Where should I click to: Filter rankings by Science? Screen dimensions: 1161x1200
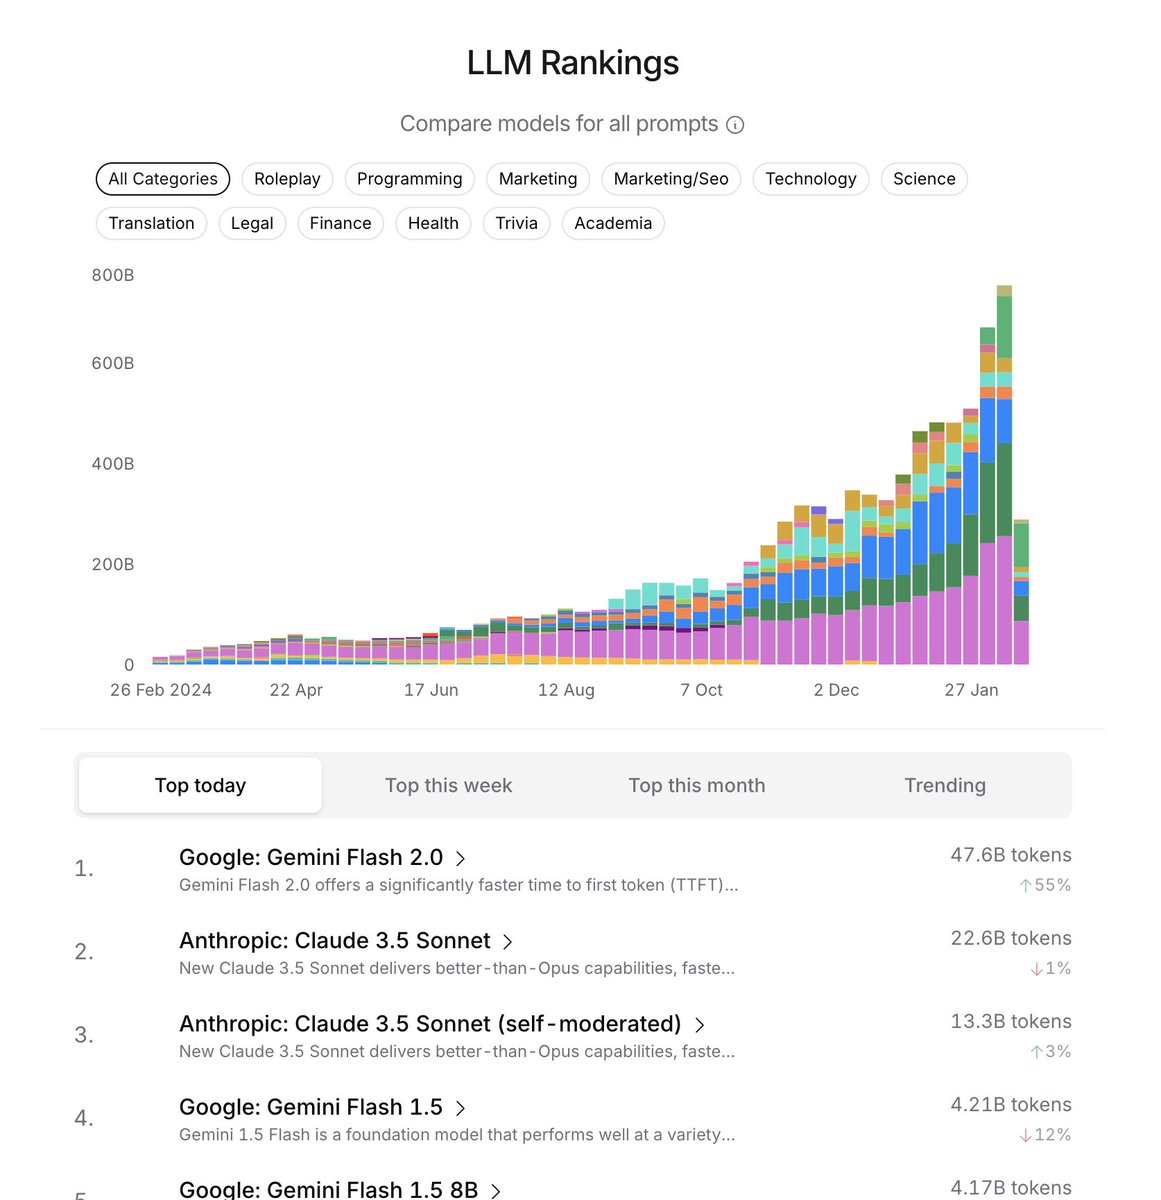924,179
